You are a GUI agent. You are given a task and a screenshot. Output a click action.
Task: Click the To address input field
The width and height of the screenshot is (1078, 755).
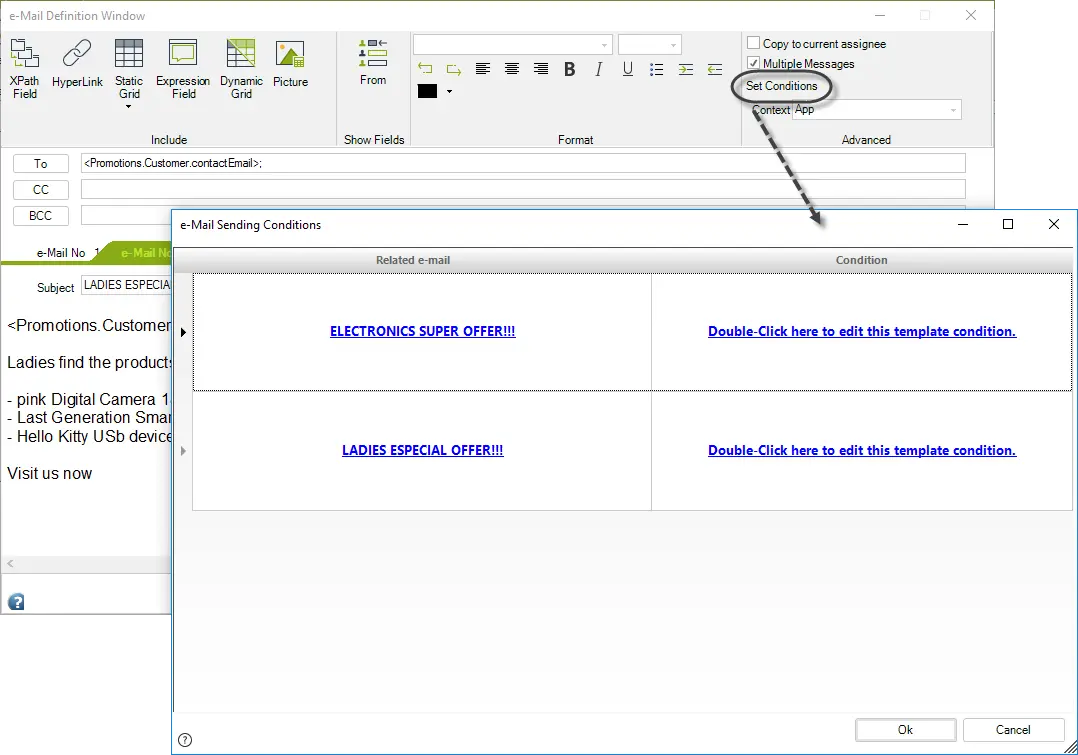523,163
